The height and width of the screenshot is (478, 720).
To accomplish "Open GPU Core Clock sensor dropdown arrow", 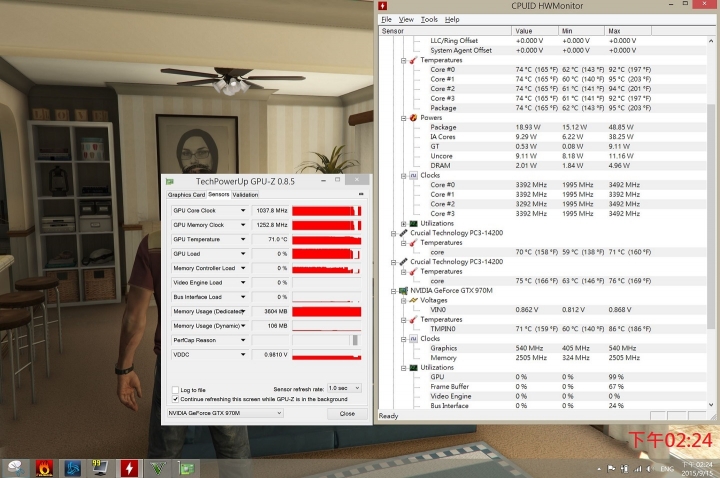I will tap(243, 210).
